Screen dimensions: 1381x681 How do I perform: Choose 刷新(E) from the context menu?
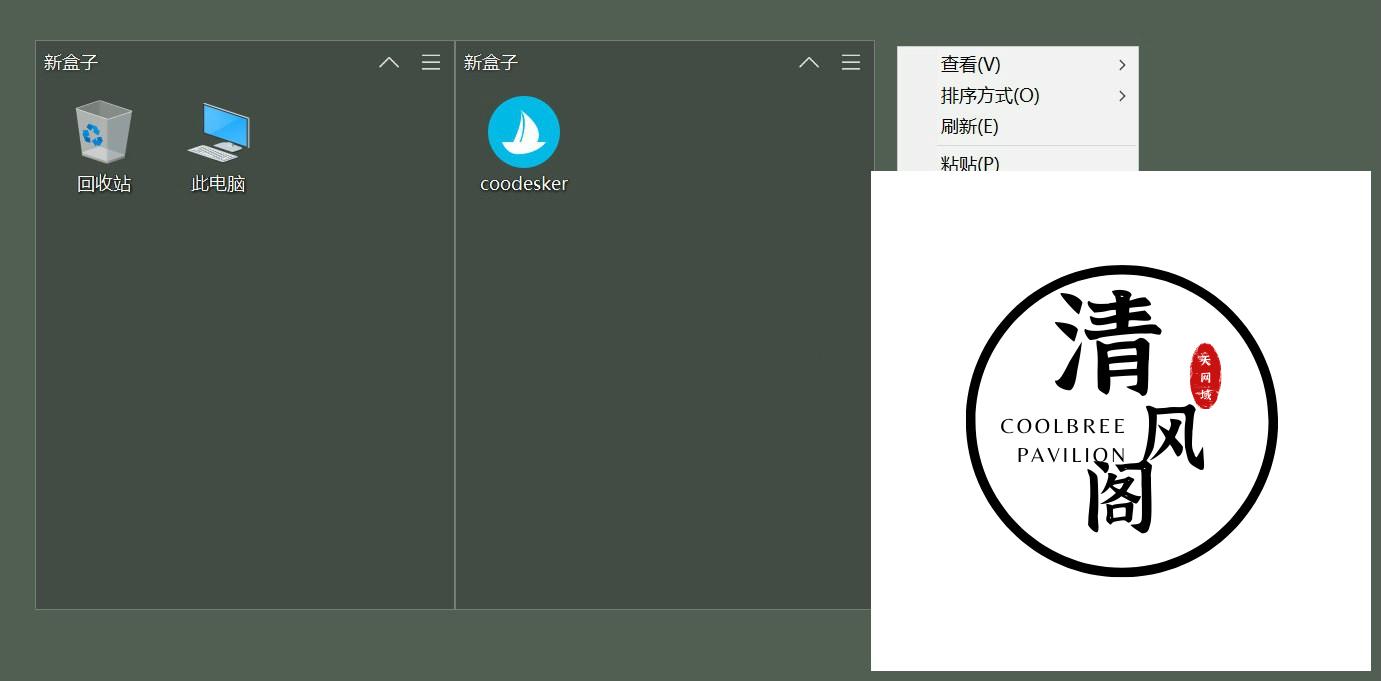1018,127
